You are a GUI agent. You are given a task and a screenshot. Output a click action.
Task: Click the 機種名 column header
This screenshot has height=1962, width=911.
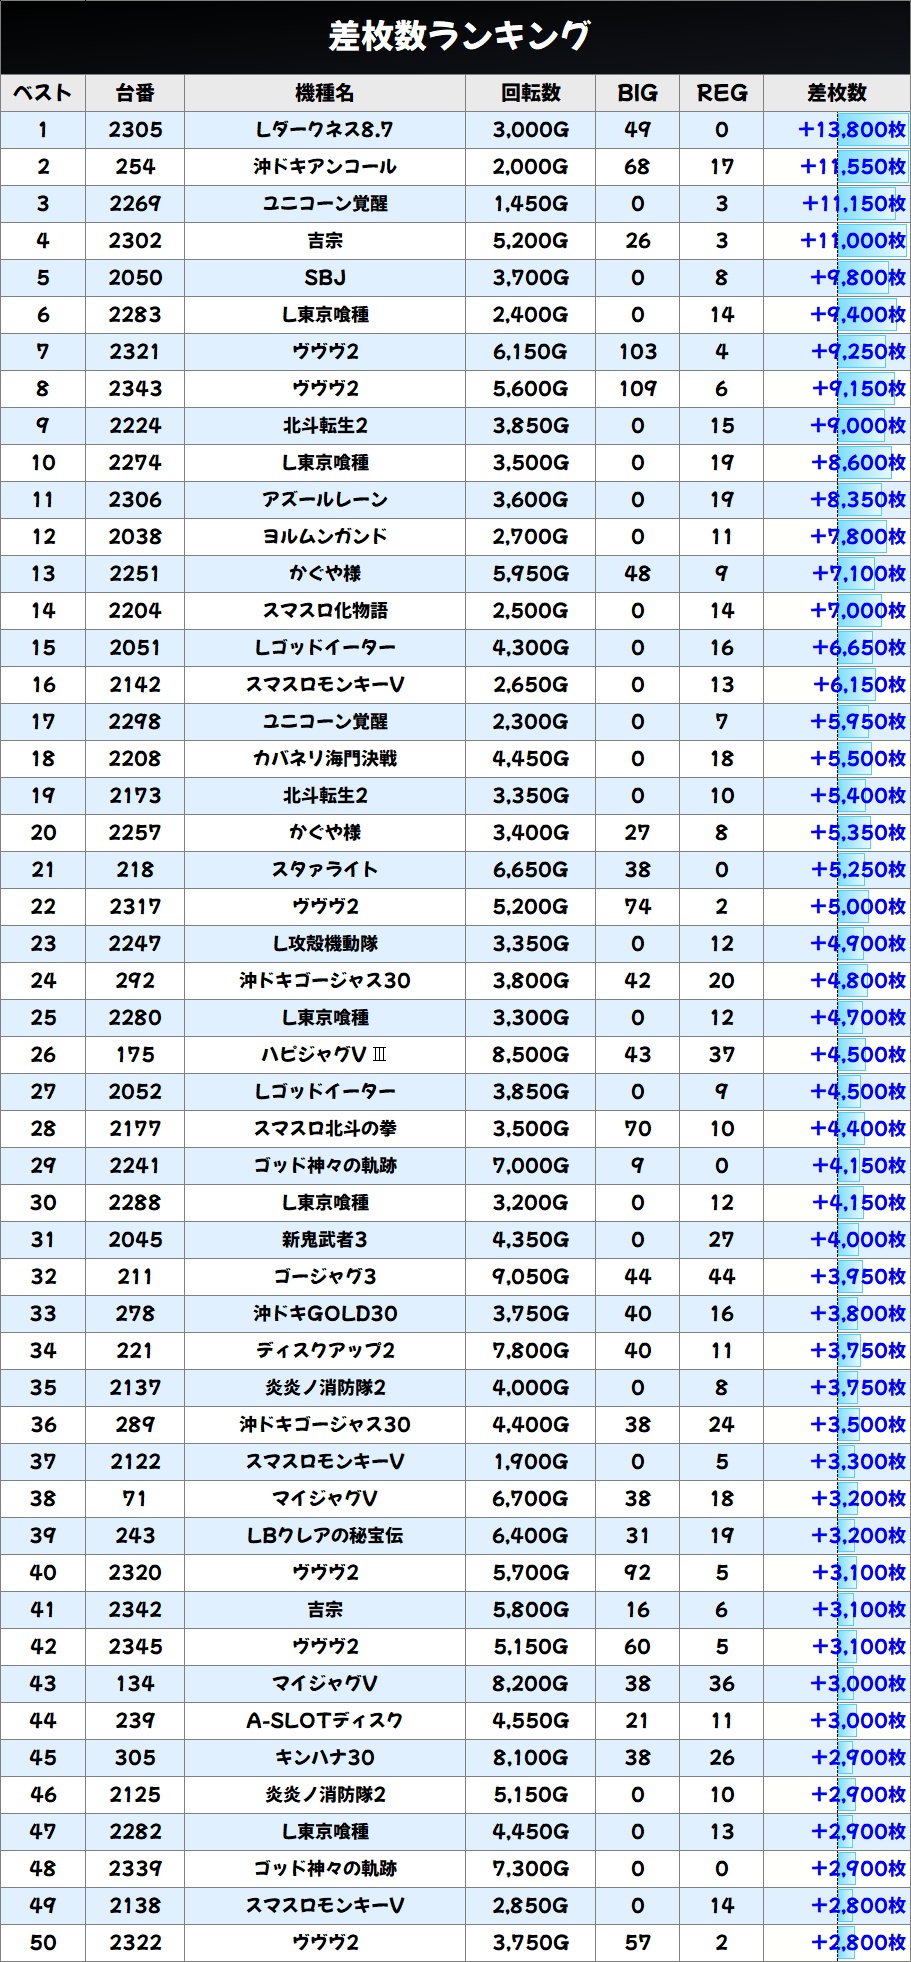pyautogui.click(x=325, y=93)
